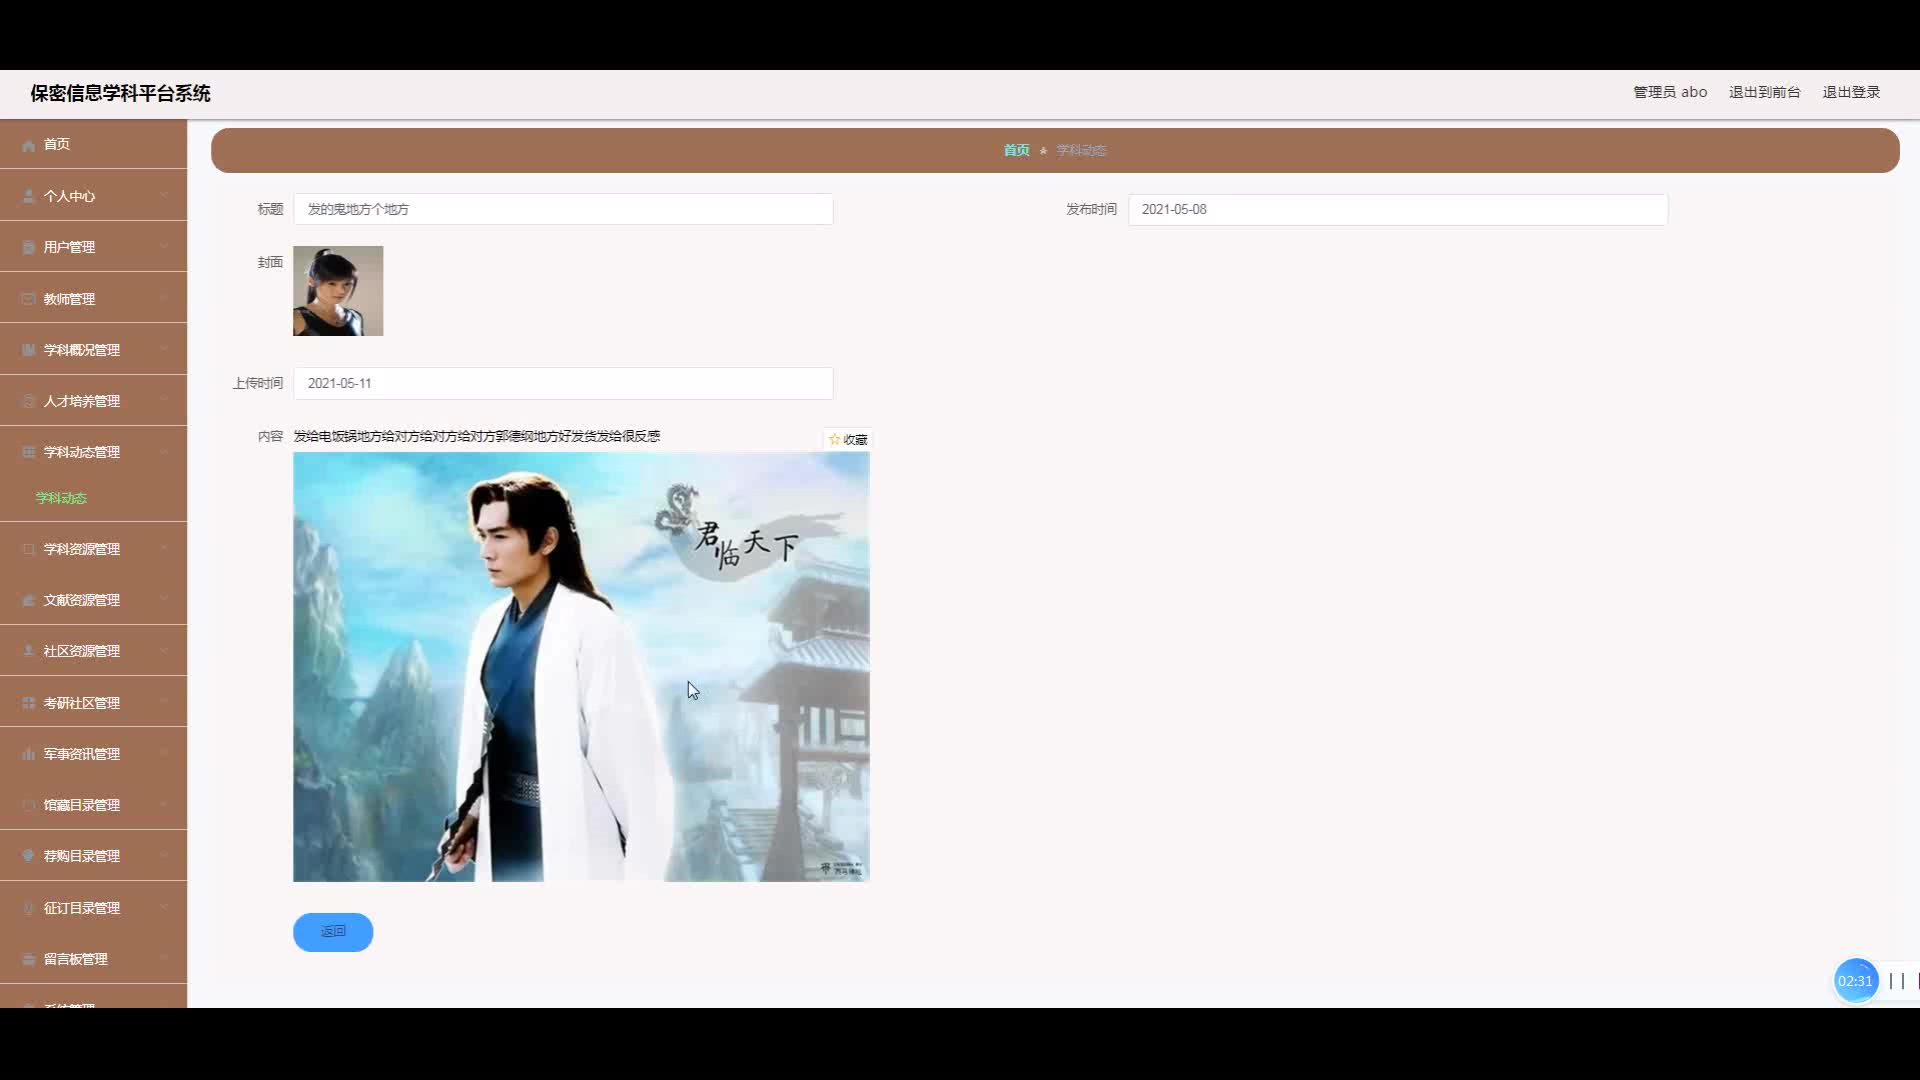The image size is (1920, 1080).
Task: Click 退出到前台 in the header
Action: coord(1764,92)
